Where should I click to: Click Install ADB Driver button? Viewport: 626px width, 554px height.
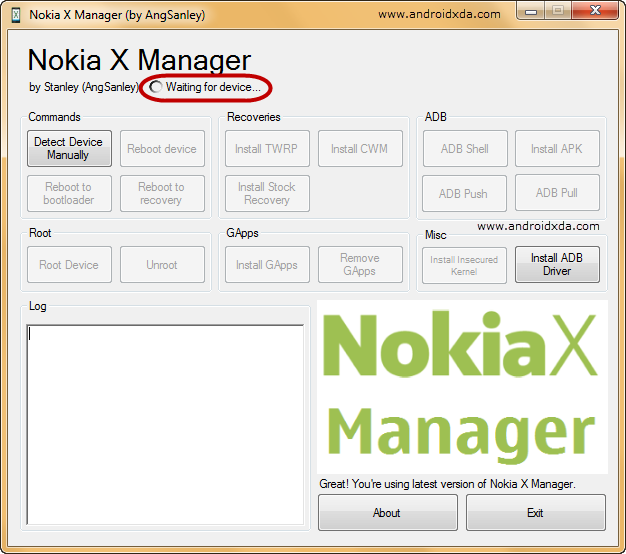click(x=557, y=265)
